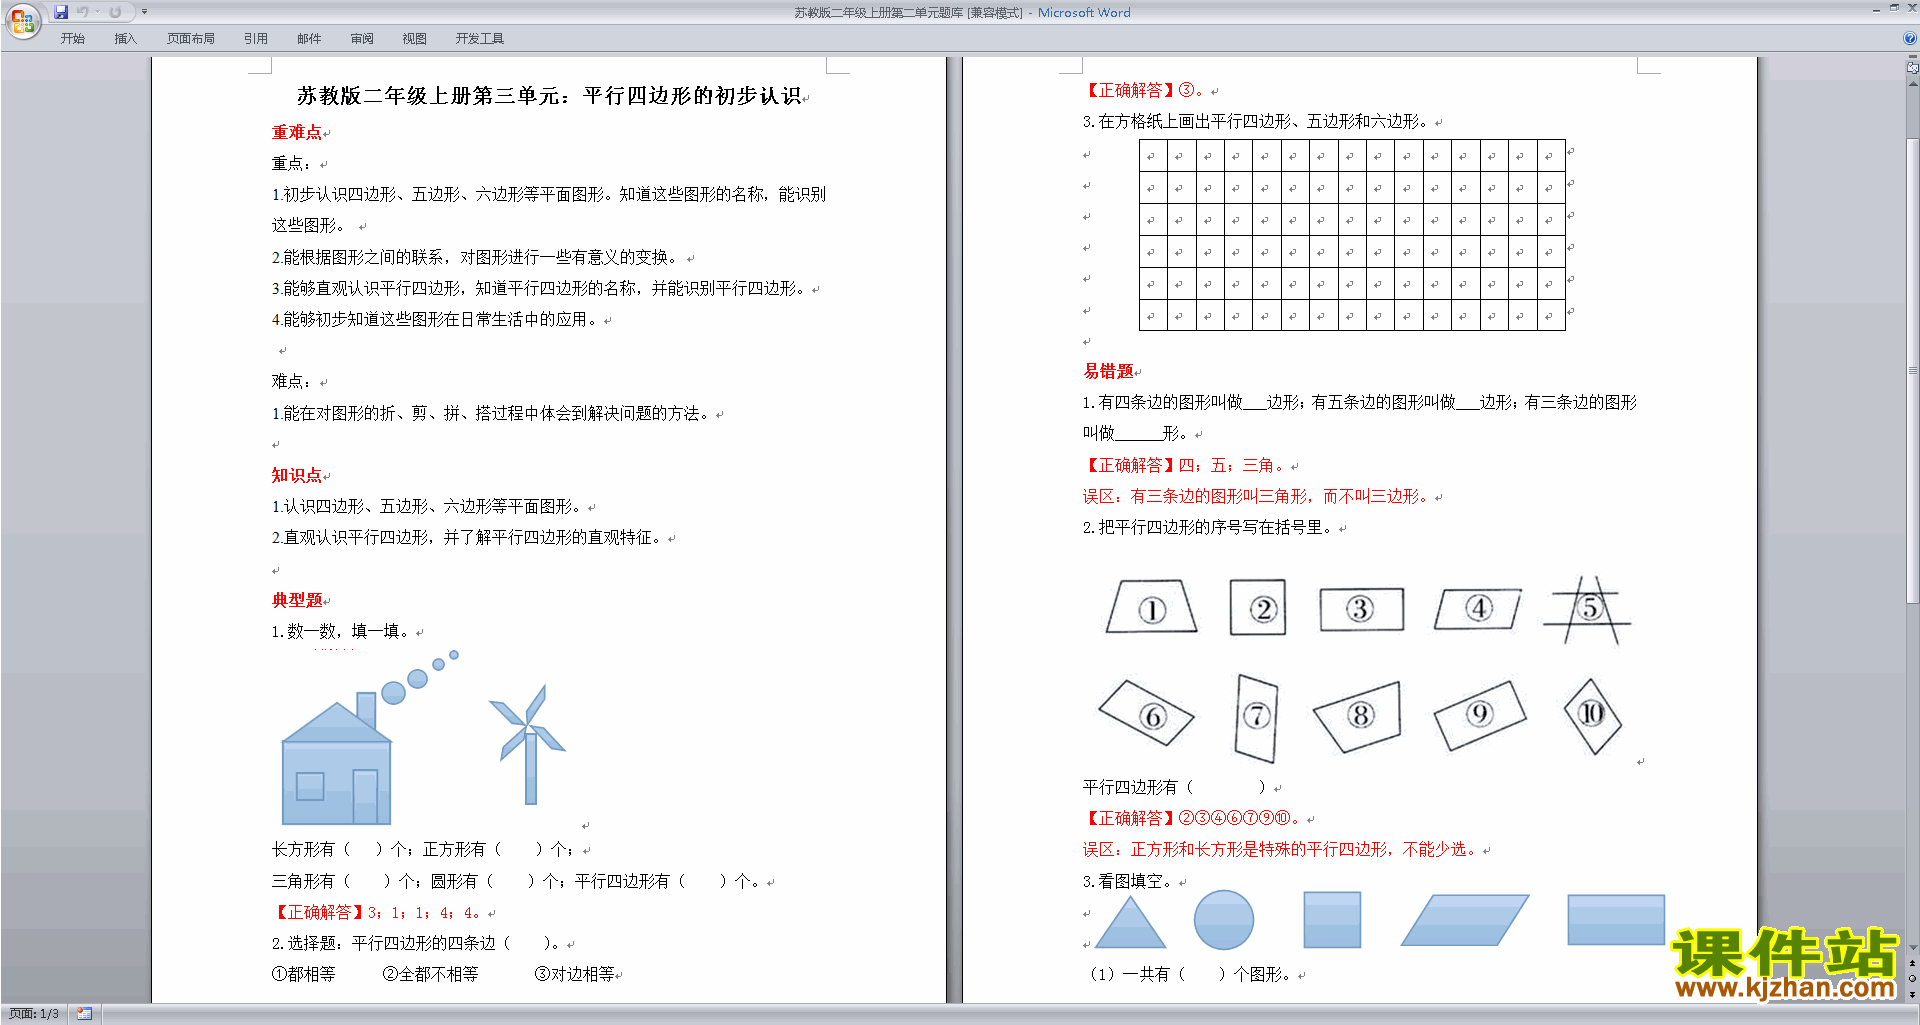This screenshot has width=1920, height=1025.
Task: Click the line 3.看图填空。
Action: click(x=1129, y=881)
